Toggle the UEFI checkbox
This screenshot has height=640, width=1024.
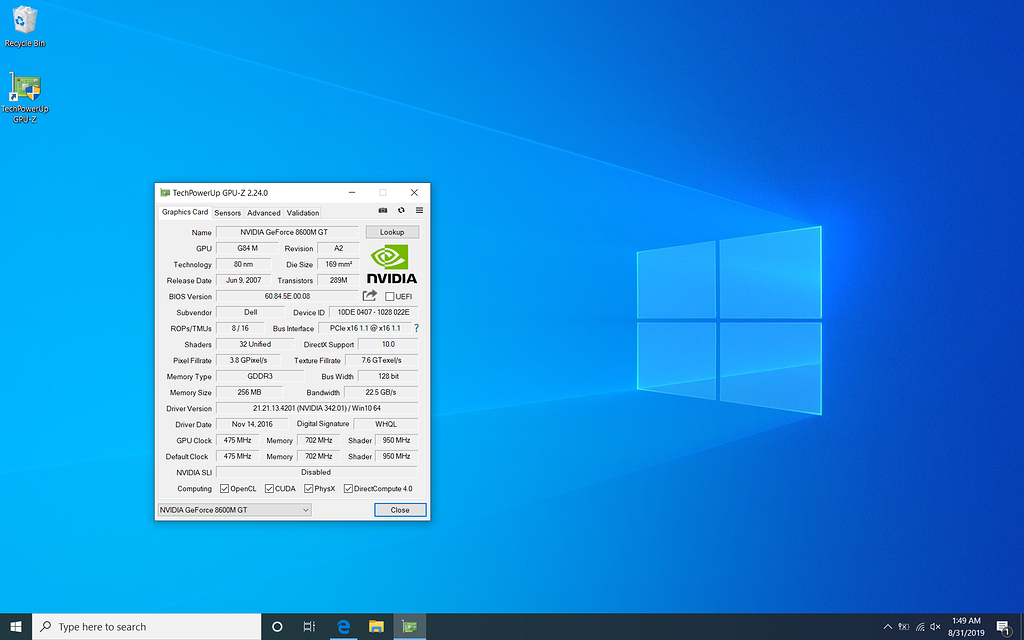[x=390, y=297]
